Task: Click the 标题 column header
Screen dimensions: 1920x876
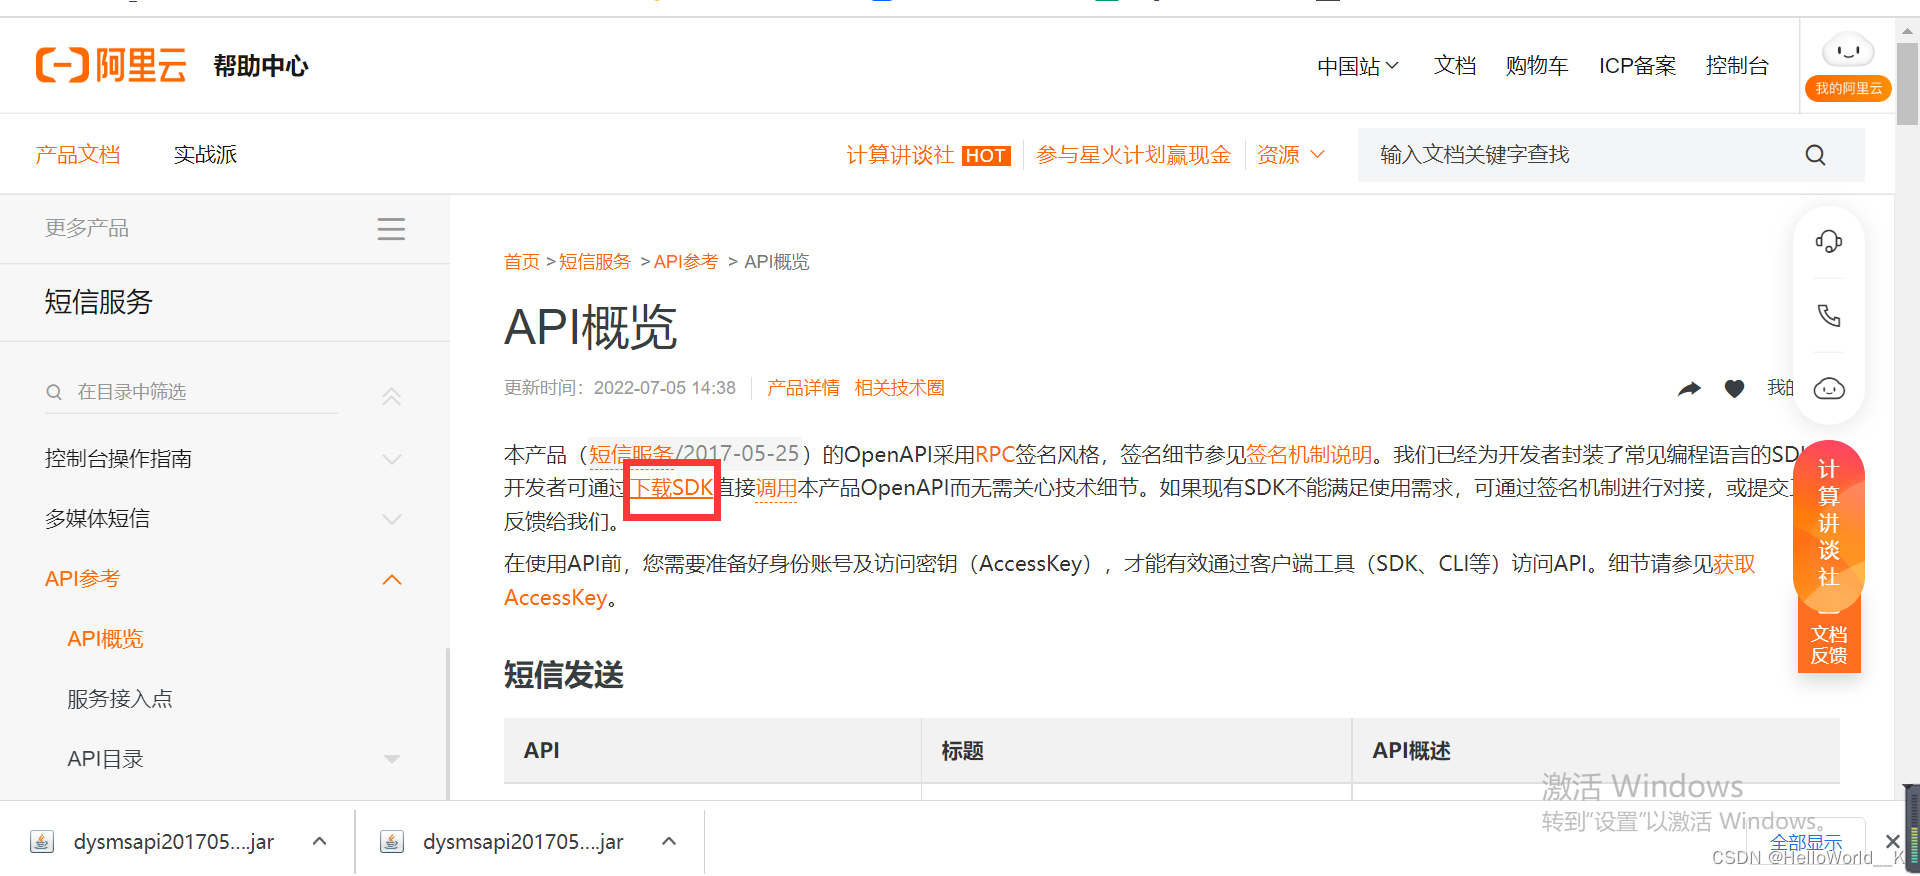Action: [963, 751]
